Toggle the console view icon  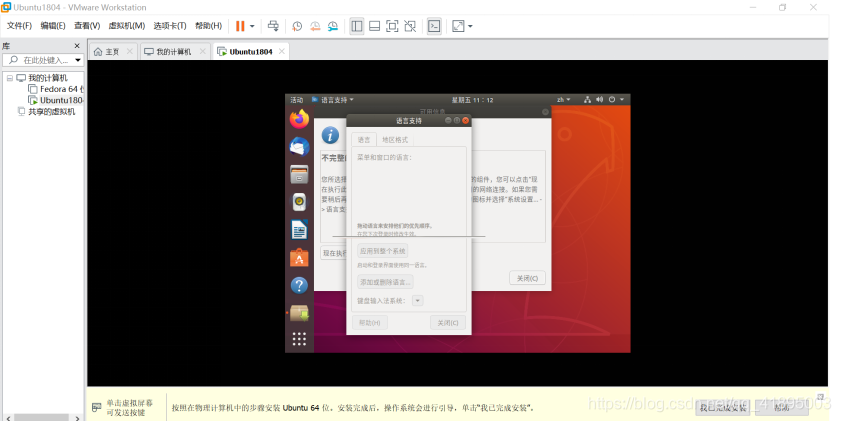(434, 26)
